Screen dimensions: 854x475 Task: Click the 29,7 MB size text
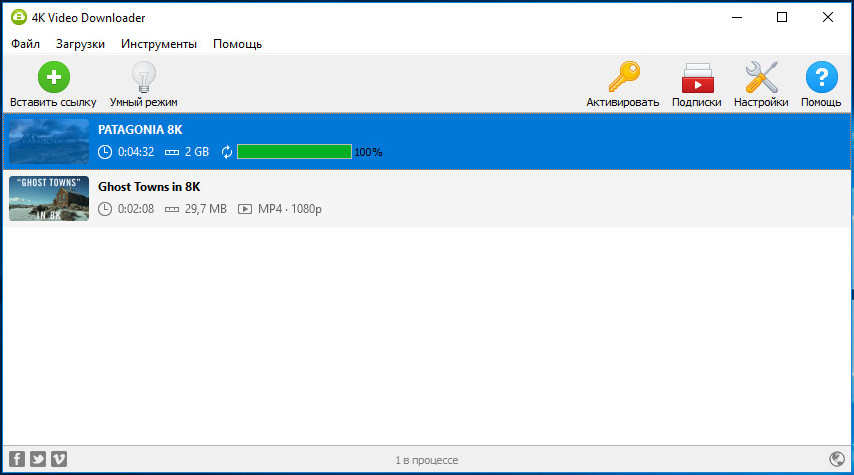(205, 209)
